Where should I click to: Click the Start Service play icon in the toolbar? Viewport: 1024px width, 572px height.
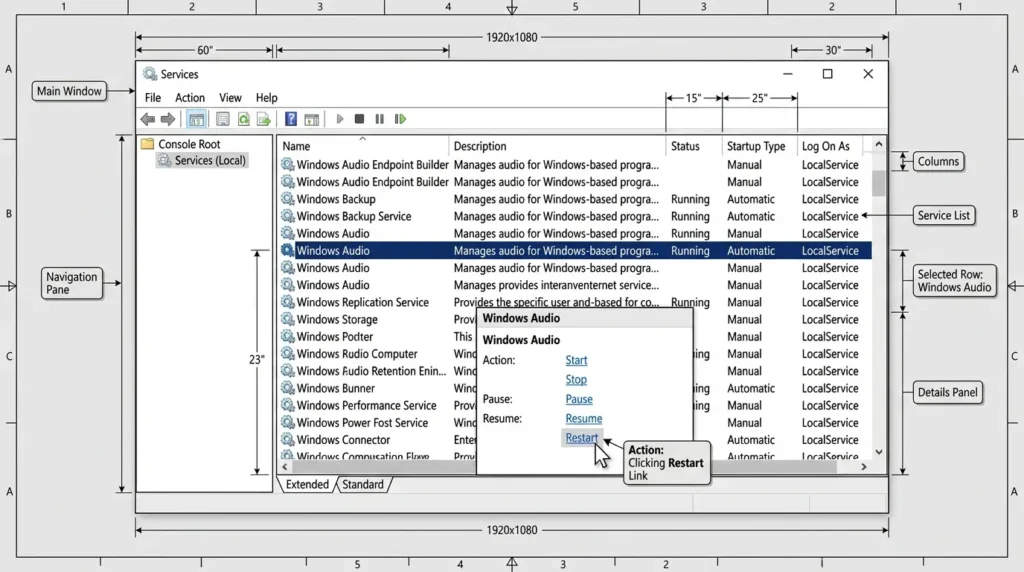coord(340,119)
